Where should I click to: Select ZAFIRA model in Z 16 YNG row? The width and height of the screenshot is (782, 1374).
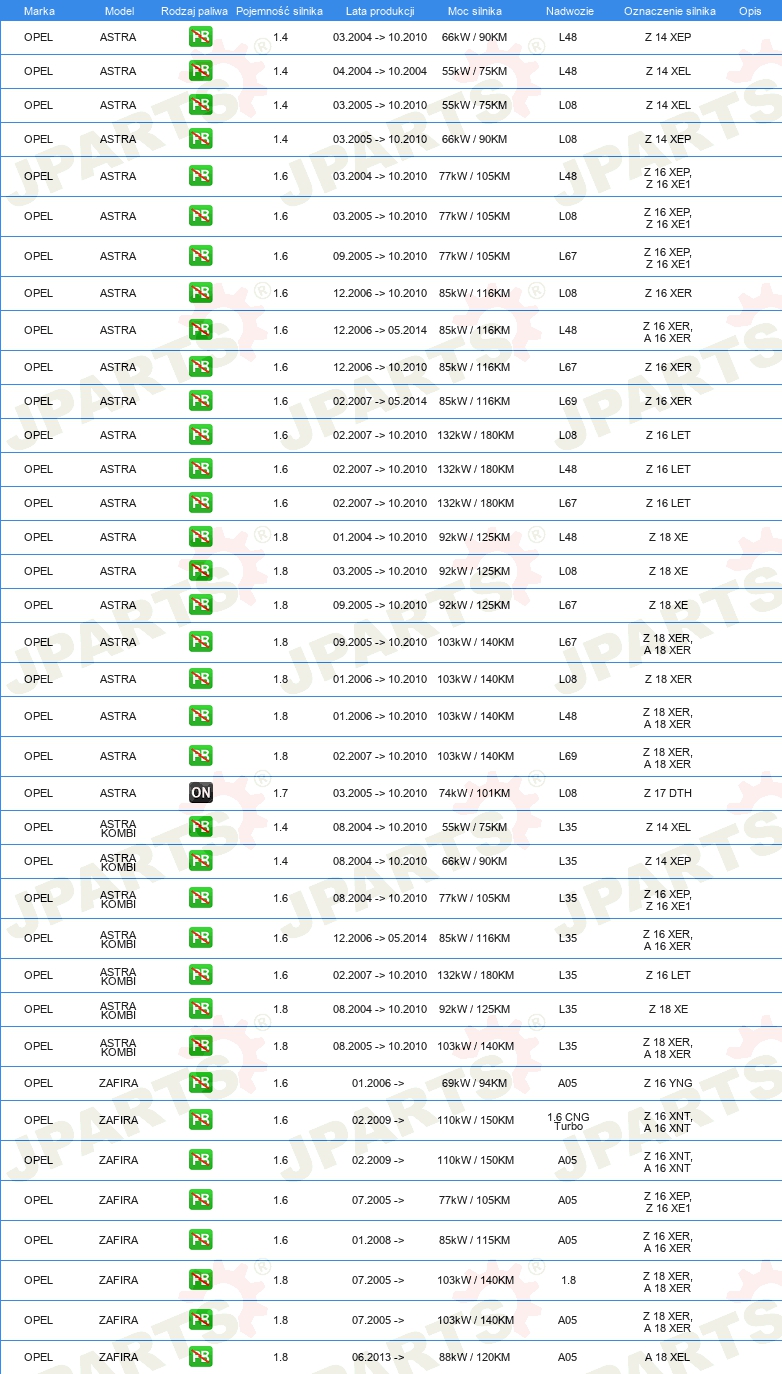pyautogui.click(x=118, y=1083)
